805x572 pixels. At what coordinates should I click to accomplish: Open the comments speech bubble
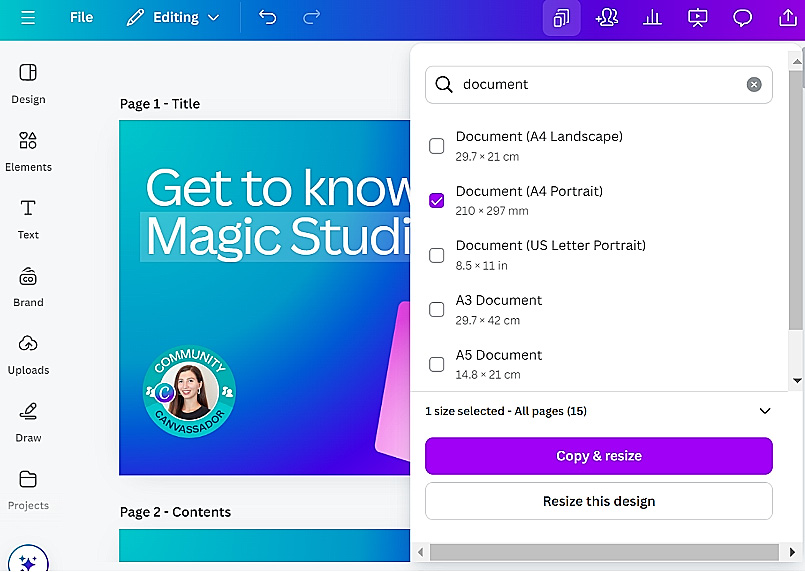pos(742,18)
